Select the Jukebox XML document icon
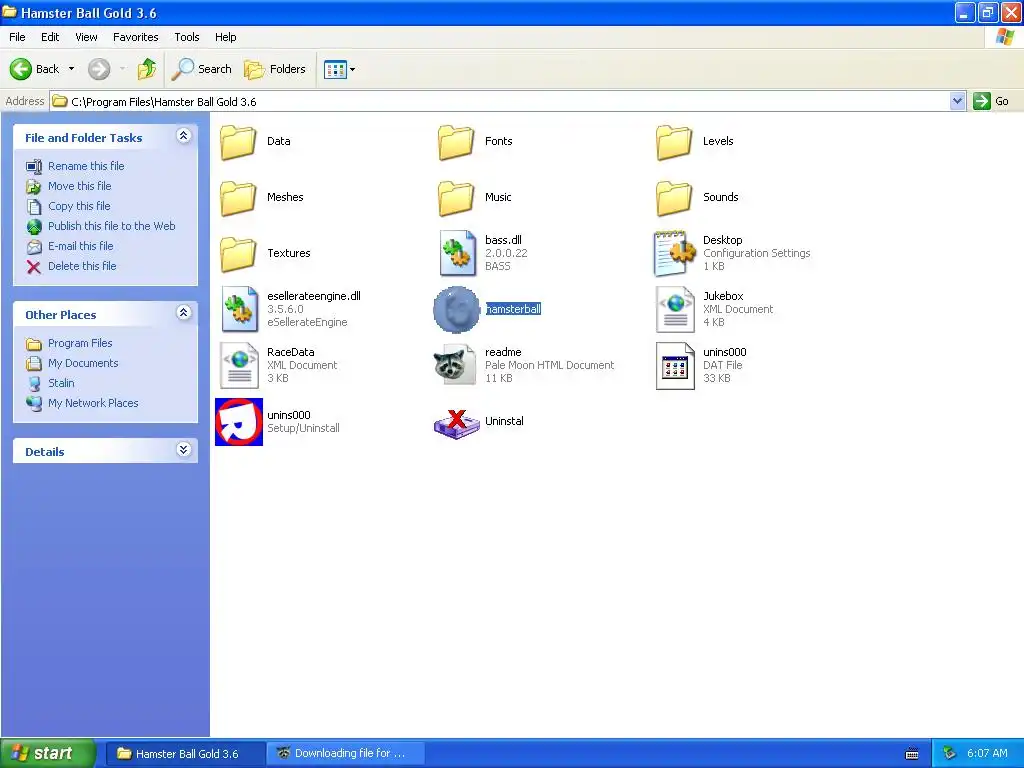Viewport: 1024px width, 768px height. (x=675, y=309)
